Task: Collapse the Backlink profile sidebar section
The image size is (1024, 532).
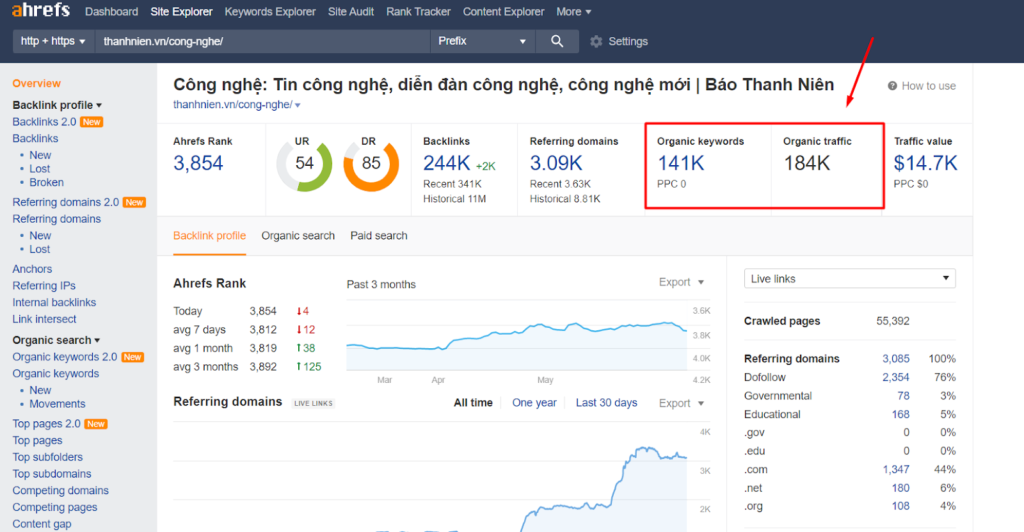Action: tap(57, 105)
